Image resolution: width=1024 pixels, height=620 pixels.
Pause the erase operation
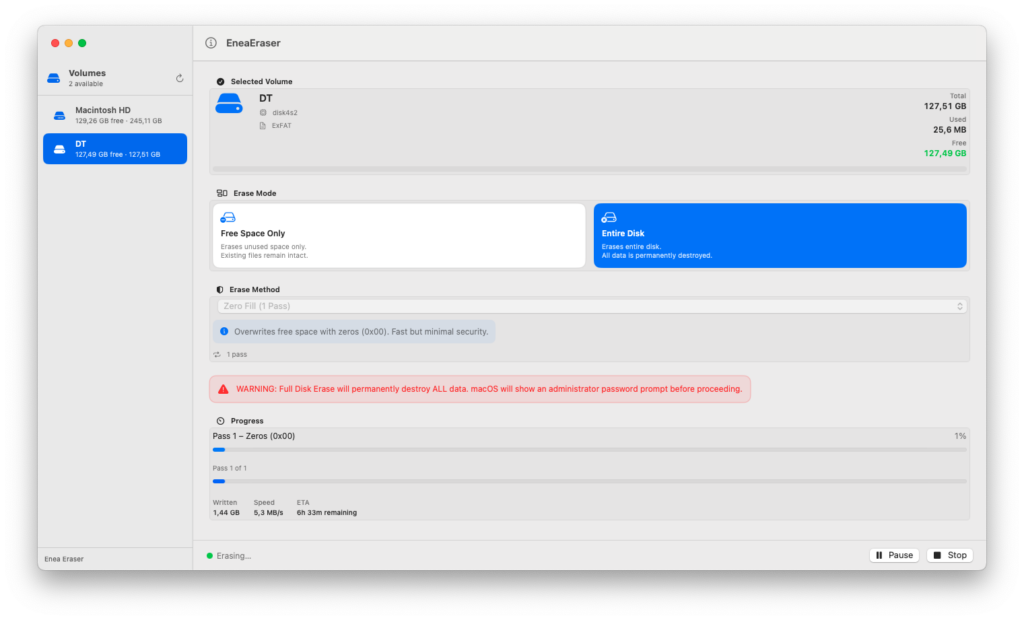[894, 555]
